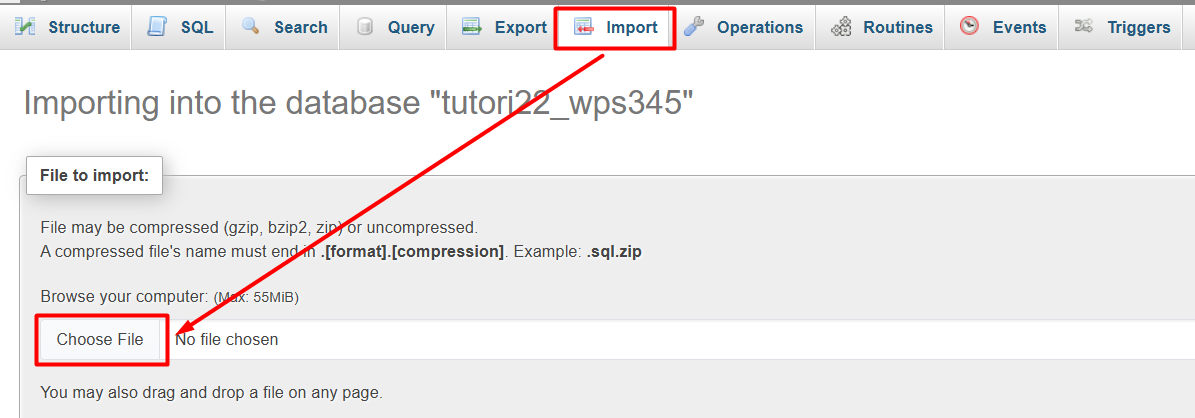
Task: Click the 'File to import:' legend
Action: (x=95, y=175)
